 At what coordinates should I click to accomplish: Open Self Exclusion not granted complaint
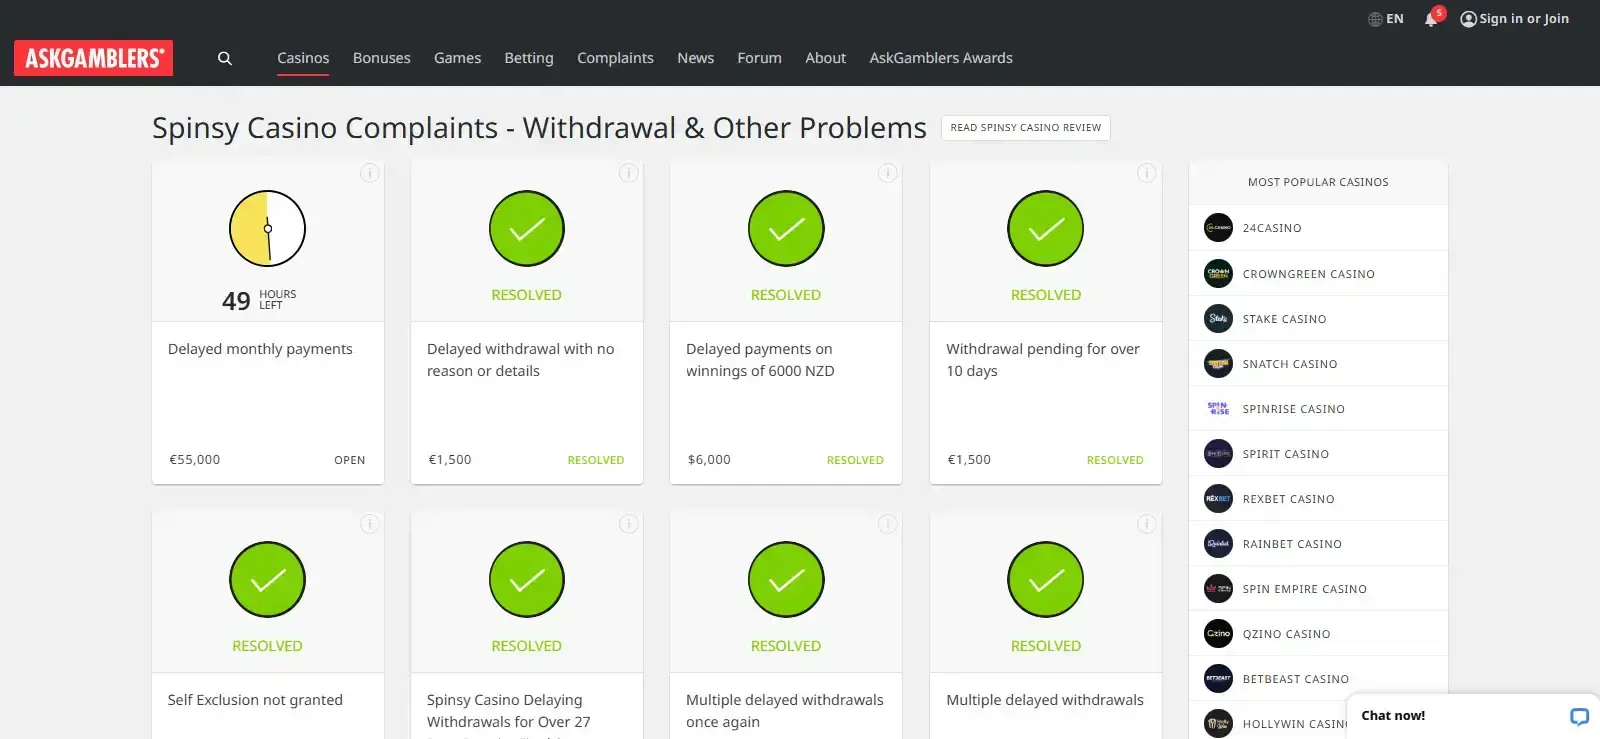click(x=255, y=700)
